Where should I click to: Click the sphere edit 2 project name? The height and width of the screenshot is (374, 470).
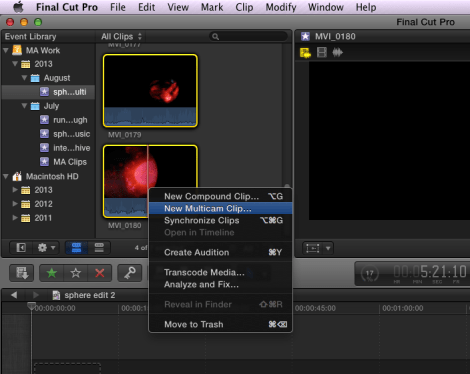pyautogui.click(x=90, y=295)
